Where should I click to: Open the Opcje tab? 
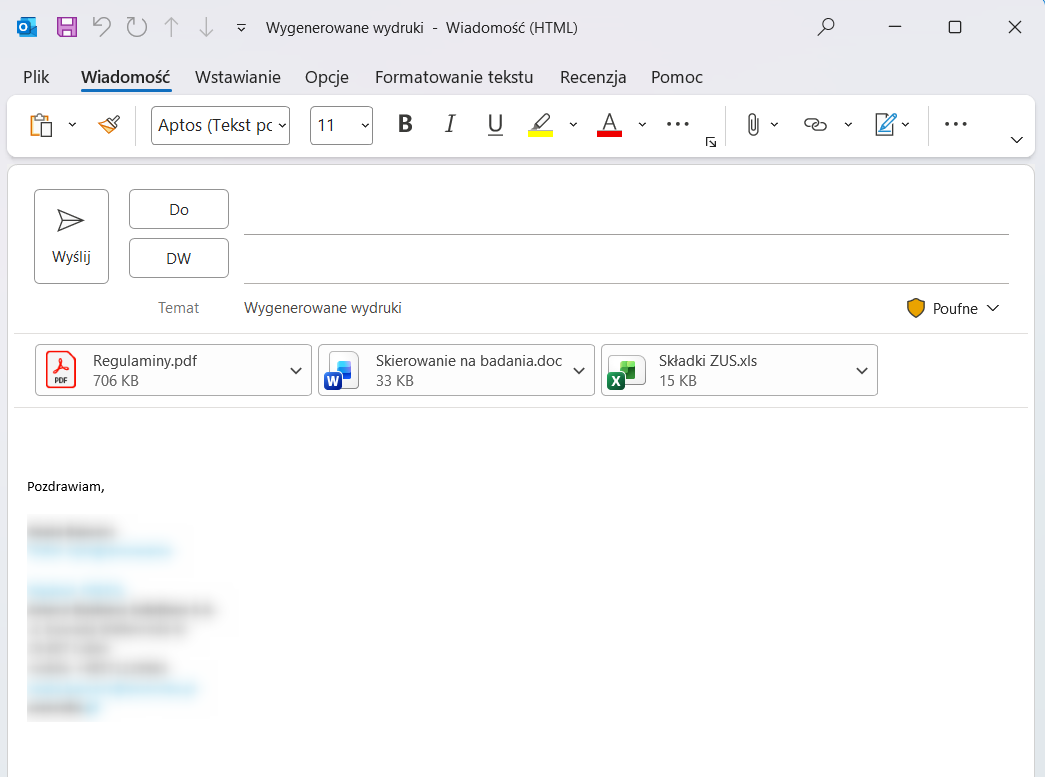click(327, 77)
